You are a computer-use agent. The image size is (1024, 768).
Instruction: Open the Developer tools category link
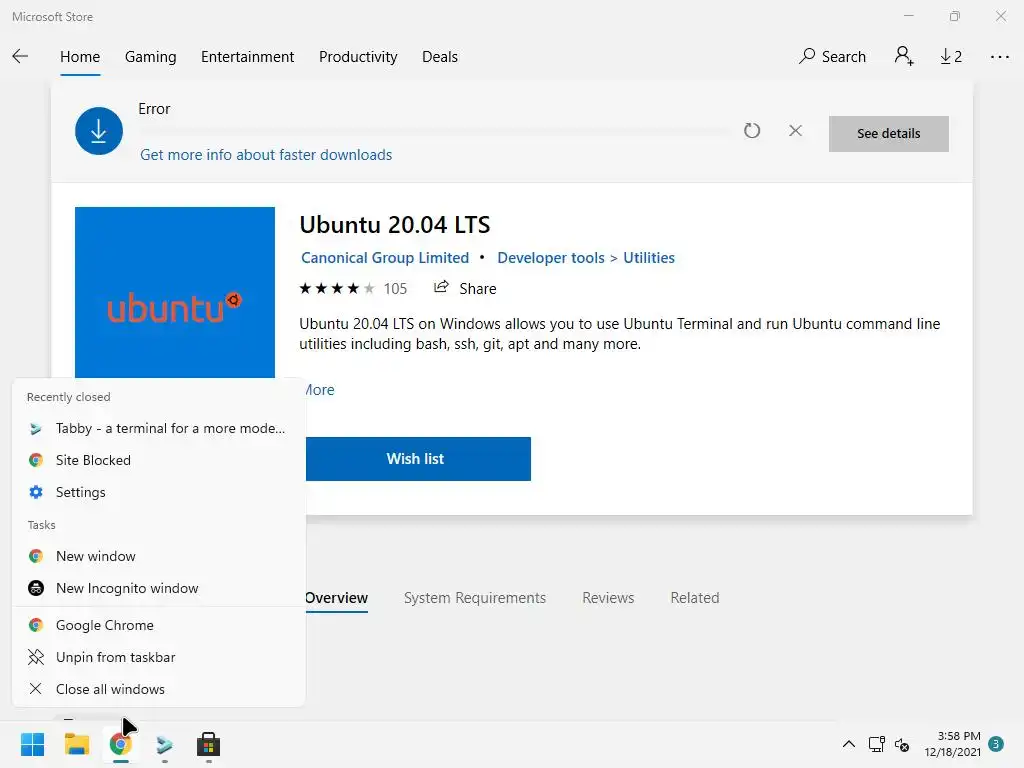(x=551, y=258)
